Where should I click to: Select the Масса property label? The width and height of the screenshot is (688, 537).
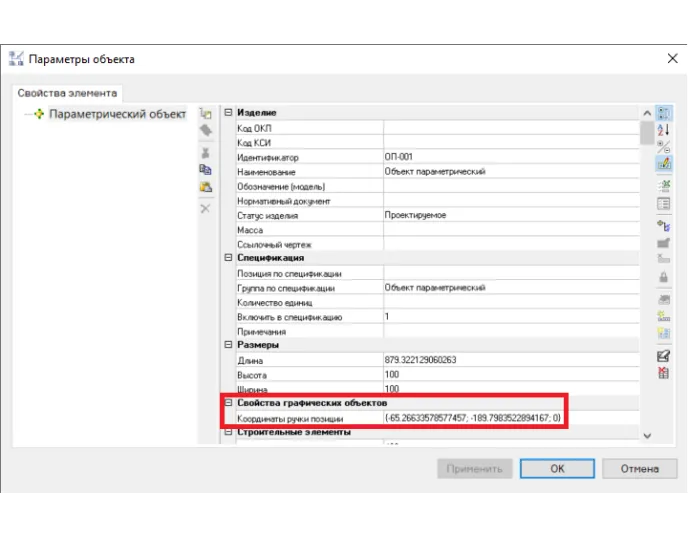click(250, 230)
